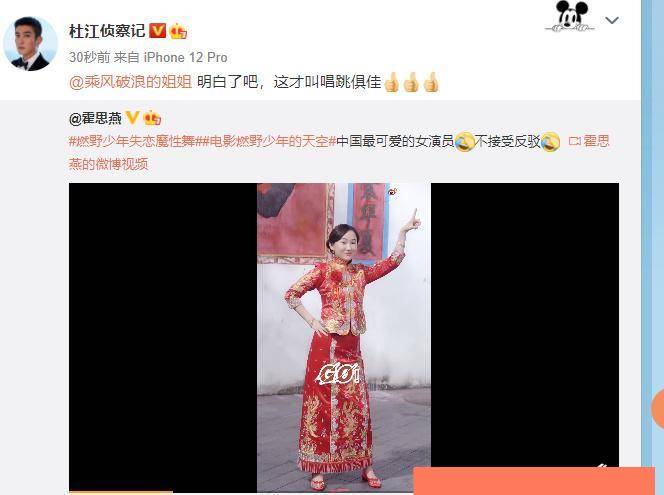Click the first thumbs-up emoji in post
Screen dimensions: 664x495
pyautogui.click(x=391, y=82)
